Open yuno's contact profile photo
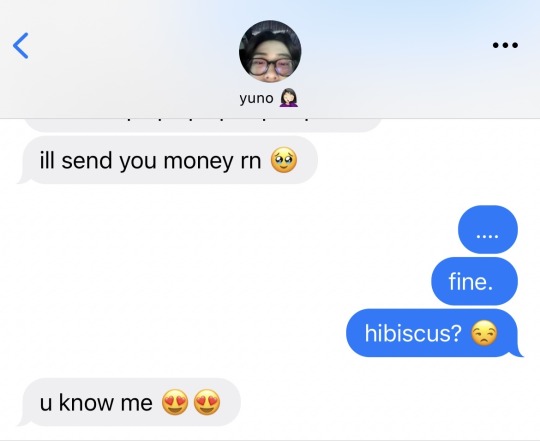The width and height of the screenshot is (540, 441). [x=270, y=51]
